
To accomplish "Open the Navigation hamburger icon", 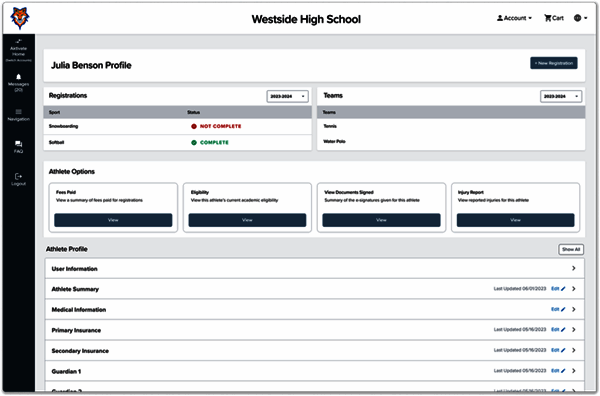I will (x=18, y=112).
